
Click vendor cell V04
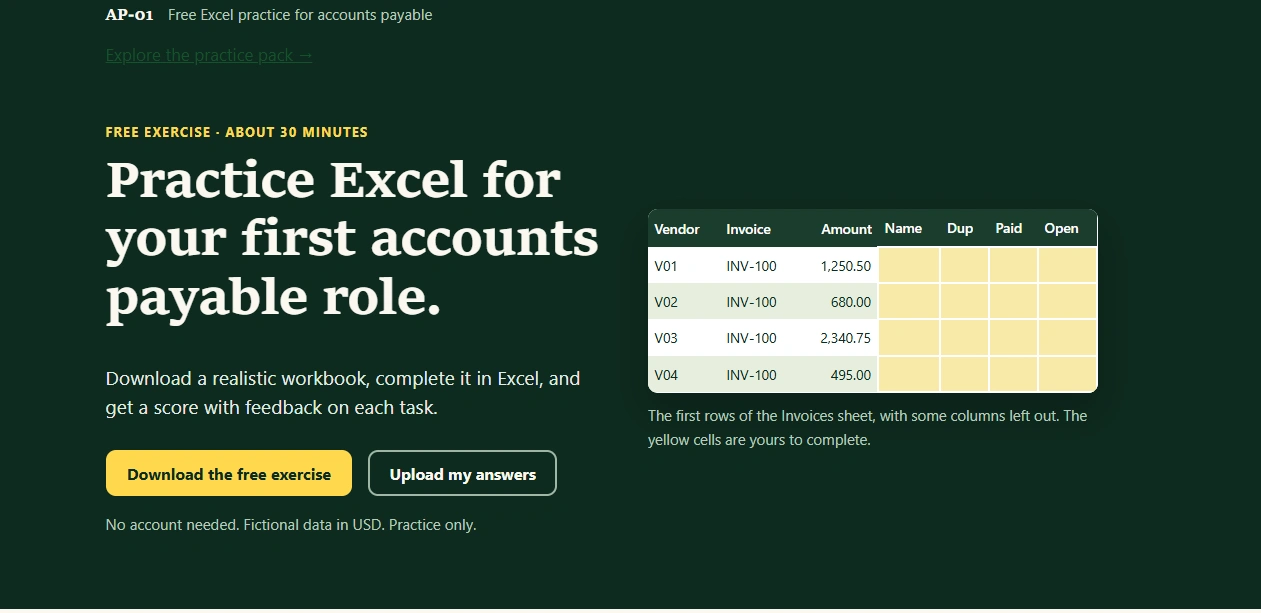click(x=666, y=375)
